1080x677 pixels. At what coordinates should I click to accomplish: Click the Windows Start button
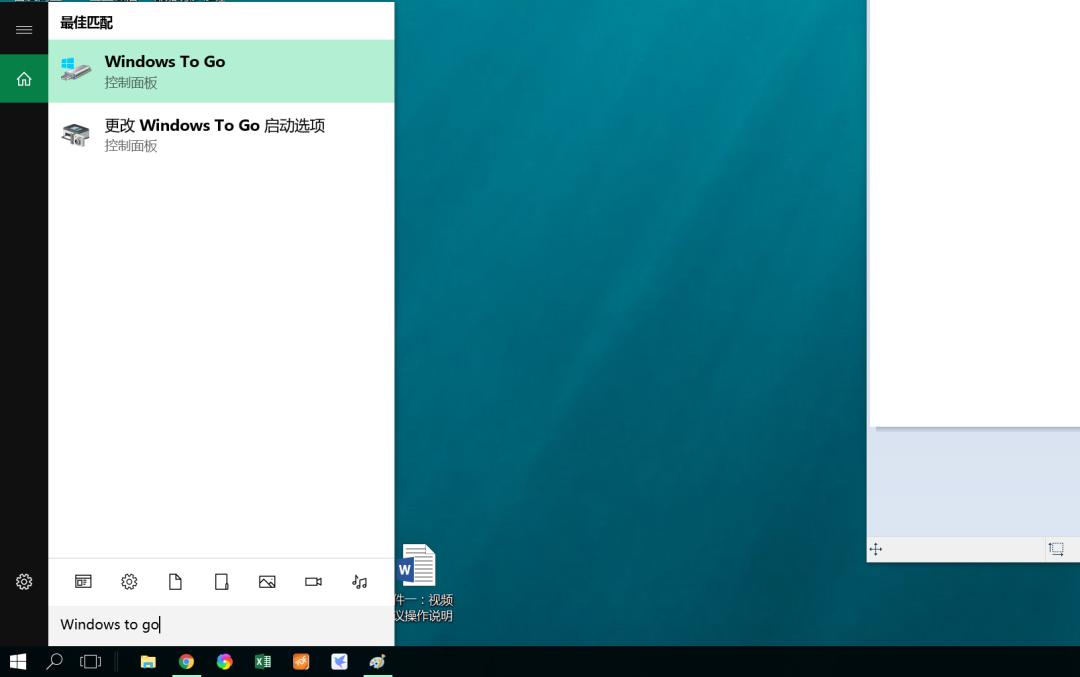(x=18, y=661)
